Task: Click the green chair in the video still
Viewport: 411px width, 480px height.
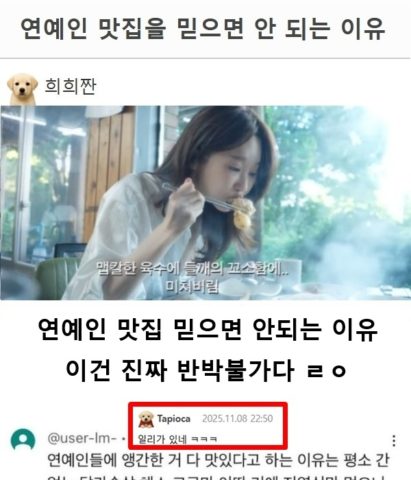Action: pyautogui.click(x=57, y=278)
